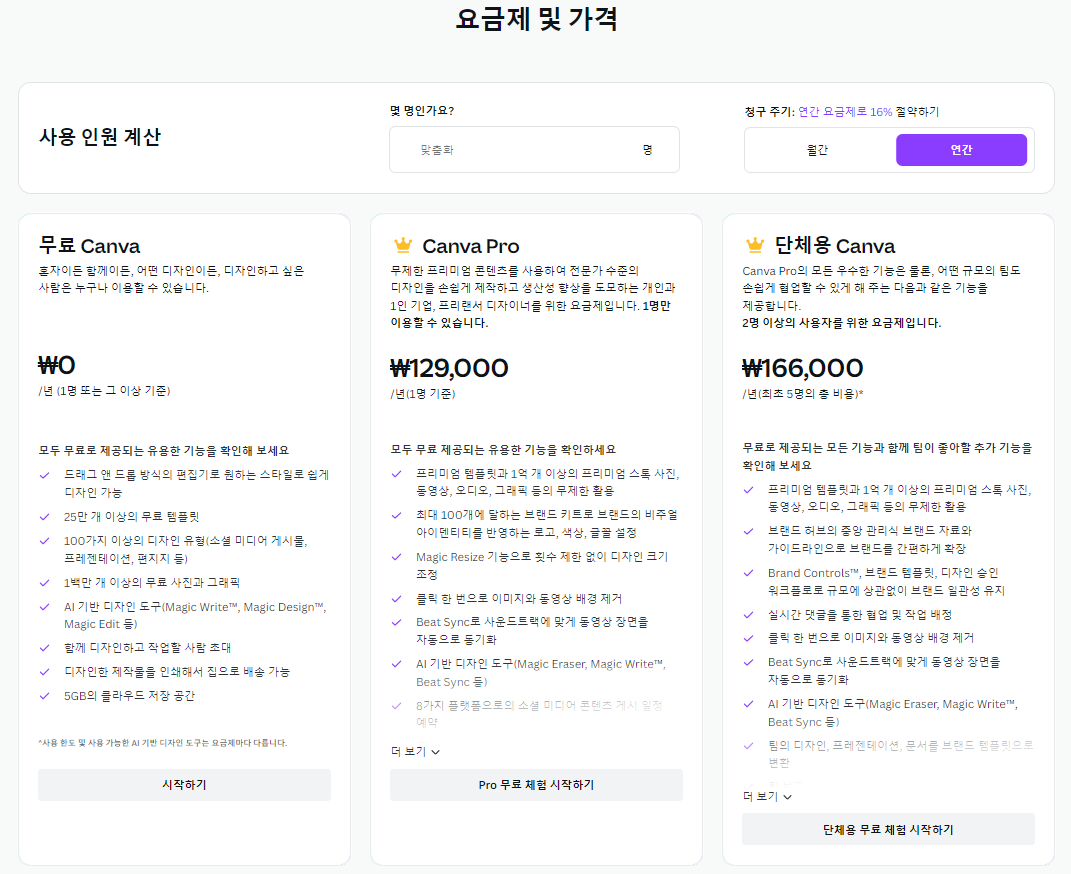This screenshot has height=874, width=1071.
Task: Click the checkmark beside 25만 개 이상의 무료 템플릿
Action: (45, 517)
